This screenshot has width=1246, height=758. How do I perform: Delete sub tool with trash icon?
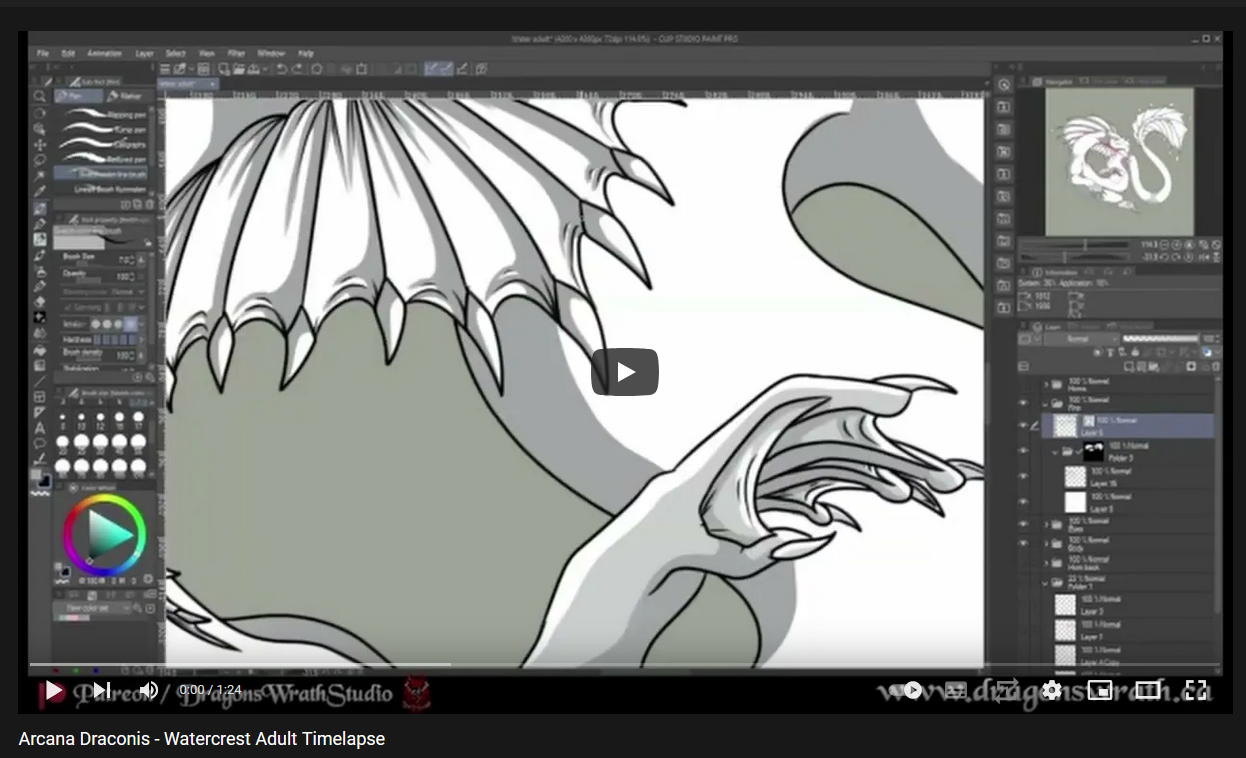pyautogui.click(x=150, y=204)
